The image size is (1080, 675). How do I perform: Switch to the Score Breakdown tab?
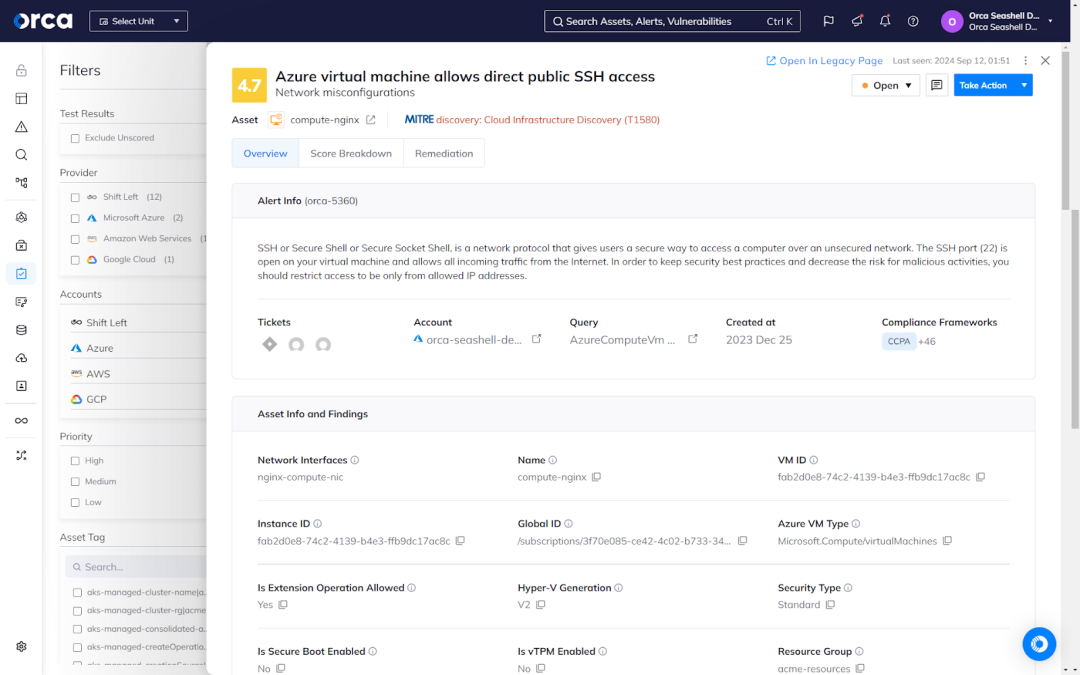pyautogui.click(x=351, y=154)
